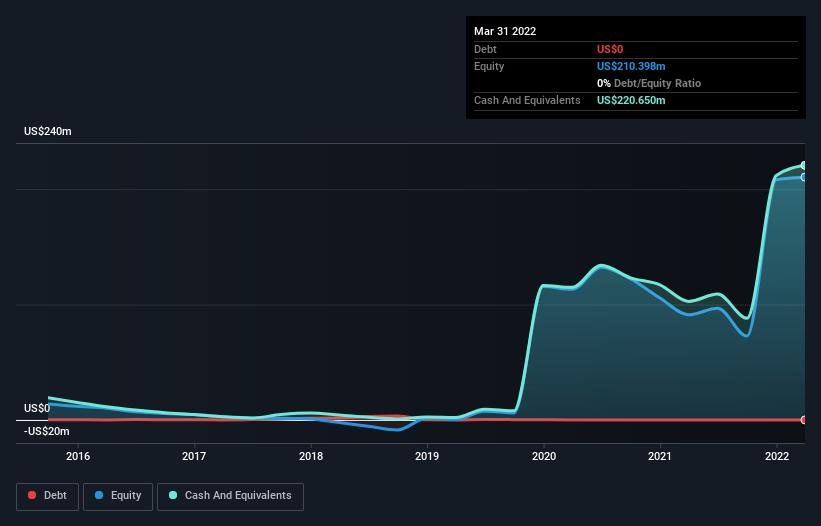Select the 2018 x-axis label
This screenshot has height=526, width=821.
(x=311, y=456)
